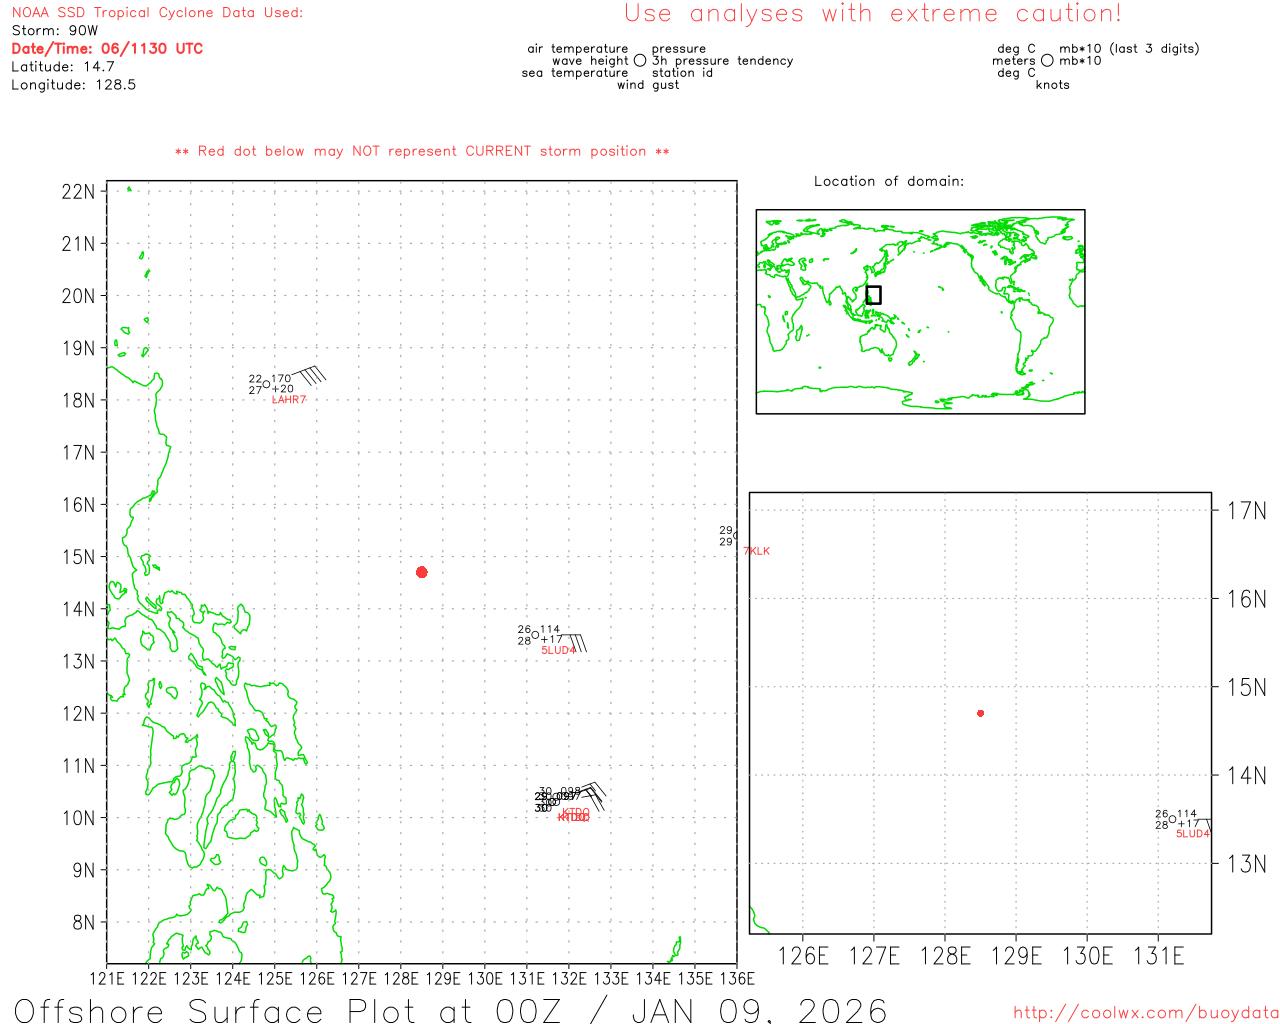The height and width of the screenshot is (1024, 1280).
Task: Click the 'Use analyses with extreme caution!' heading
Action: (872, 14)
